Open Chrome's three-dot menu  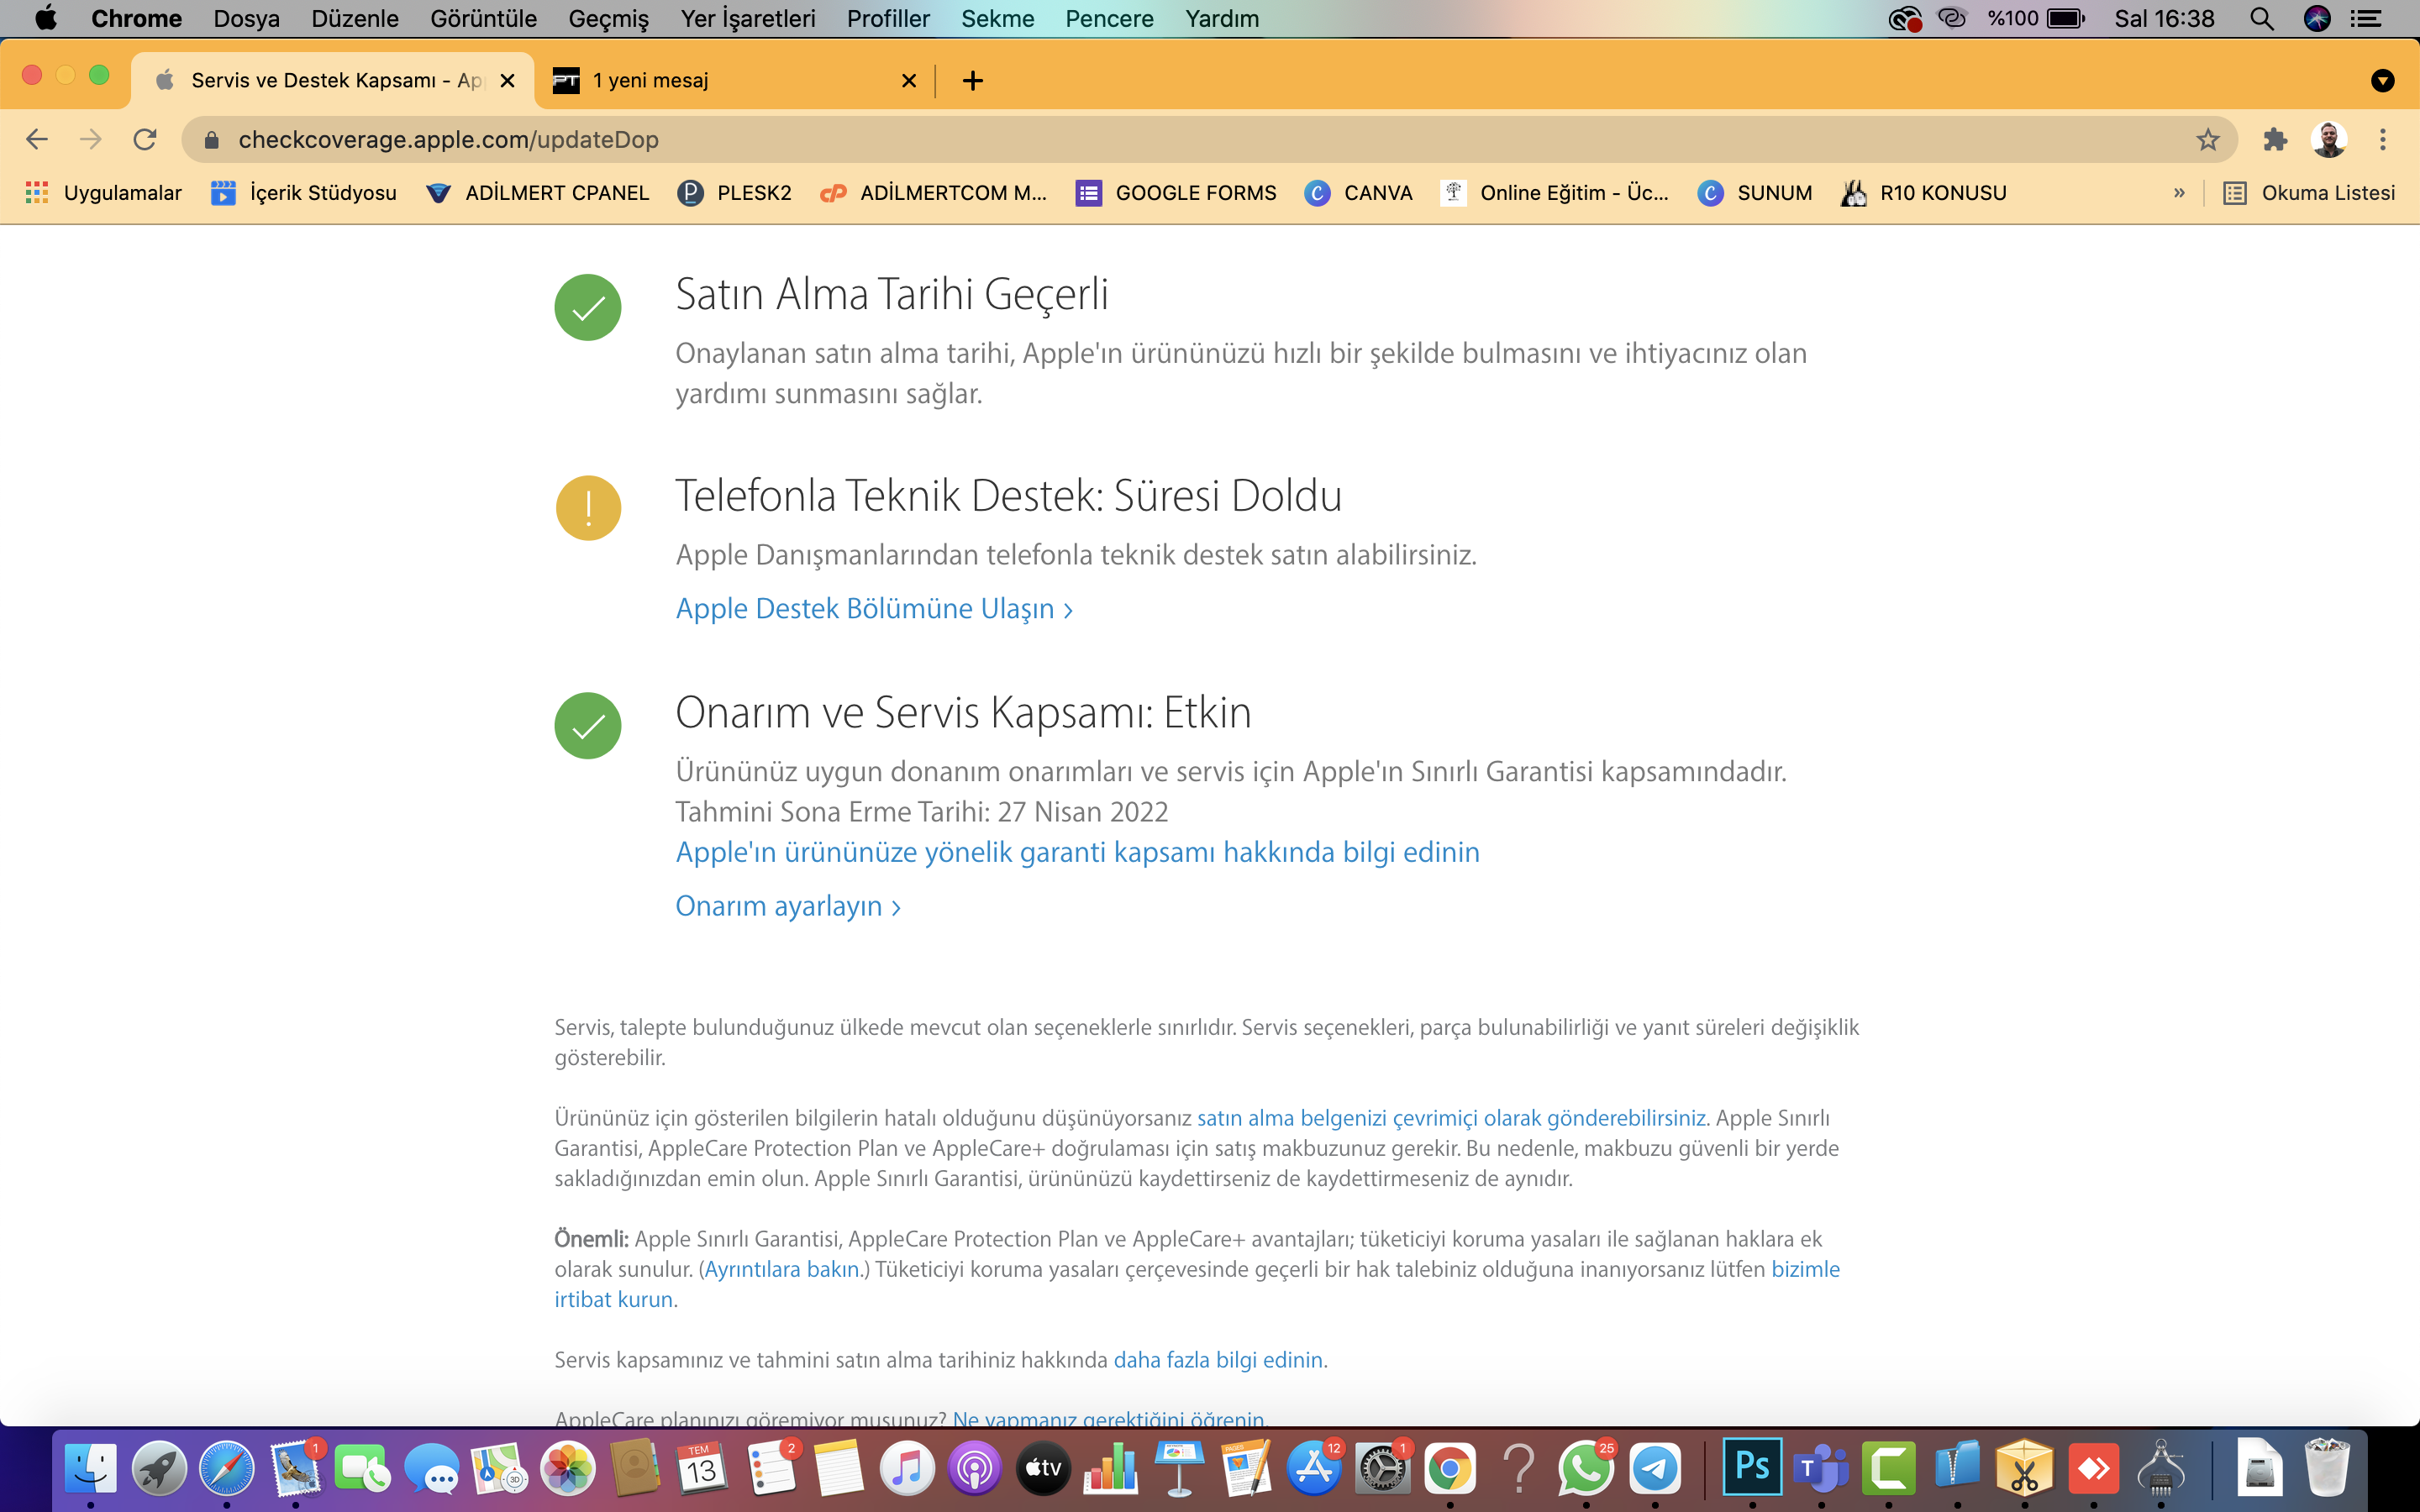[2383, 139]
